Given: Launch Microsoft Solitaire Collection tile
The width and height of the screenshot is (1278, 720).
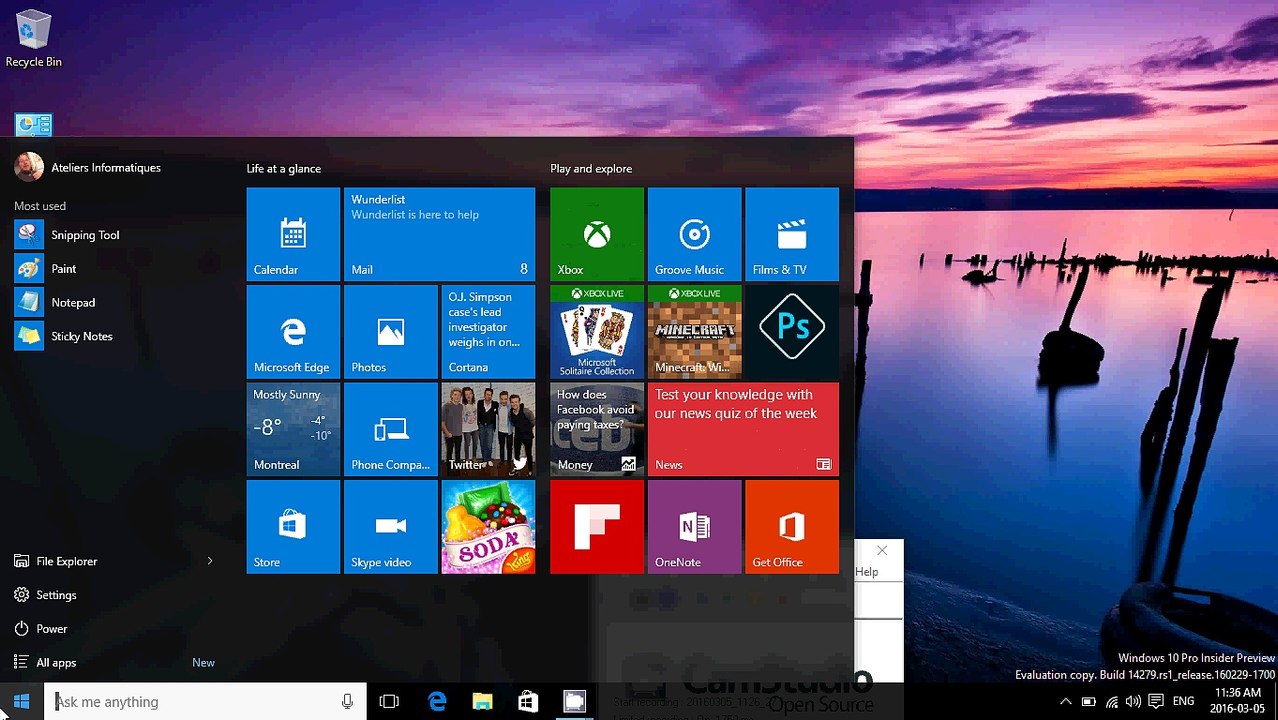Looking at the screenshot, I should tap(597, 332).
